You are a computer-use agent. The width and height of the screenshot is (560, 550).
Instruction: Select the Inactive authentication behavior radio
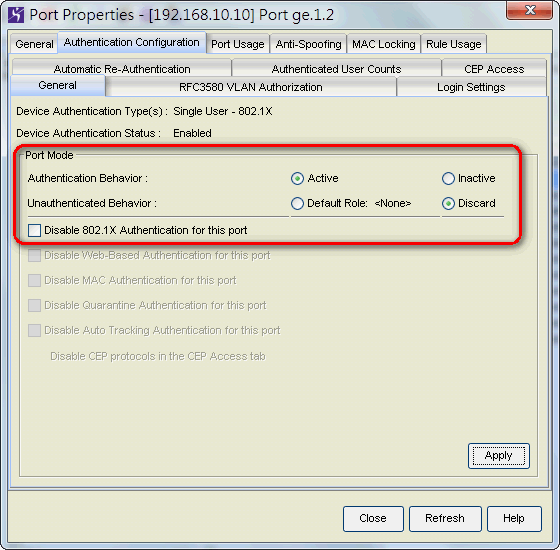coord(448,178)
